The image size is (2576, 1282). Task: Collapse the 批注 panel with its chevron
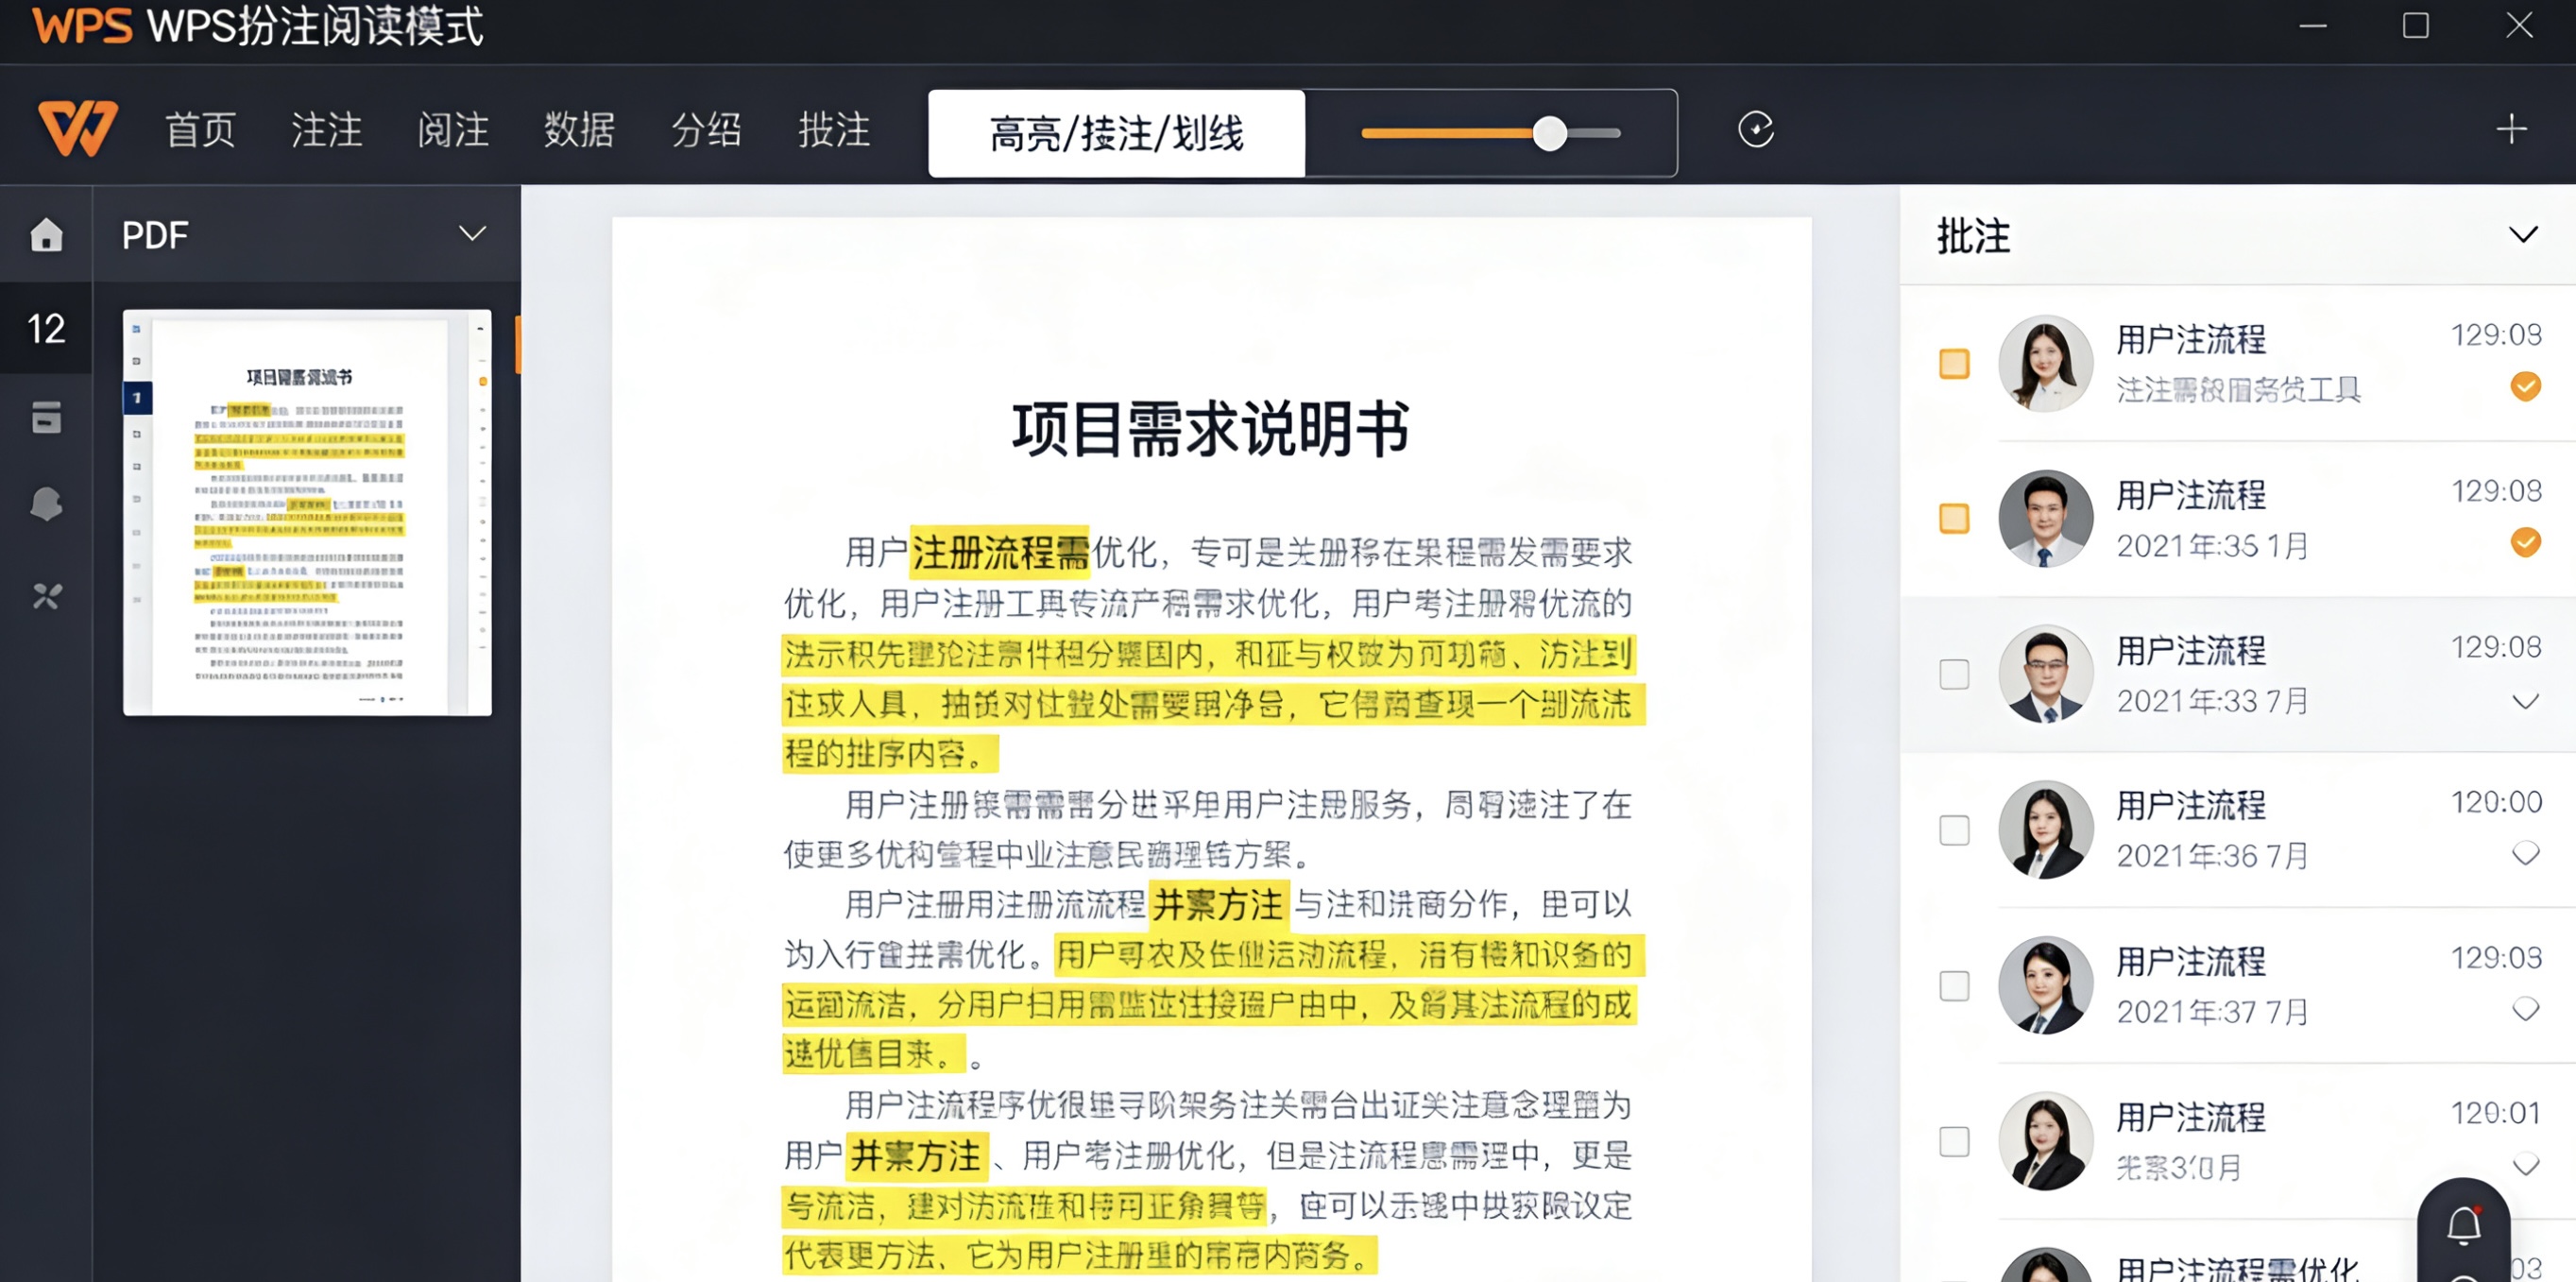click(2524, 234)
